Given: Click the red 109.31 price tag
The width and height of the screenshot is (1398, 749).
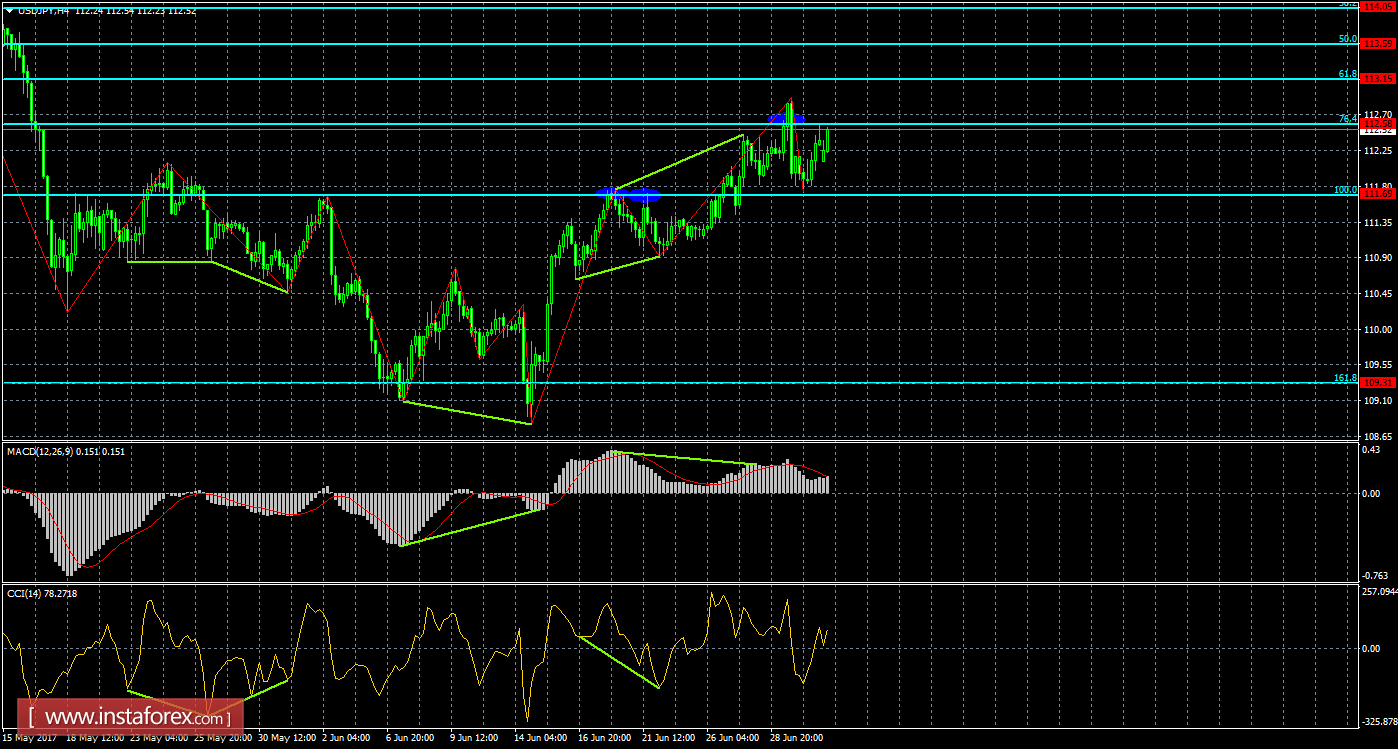Looking at the screenshot, I should (1379, 383).
